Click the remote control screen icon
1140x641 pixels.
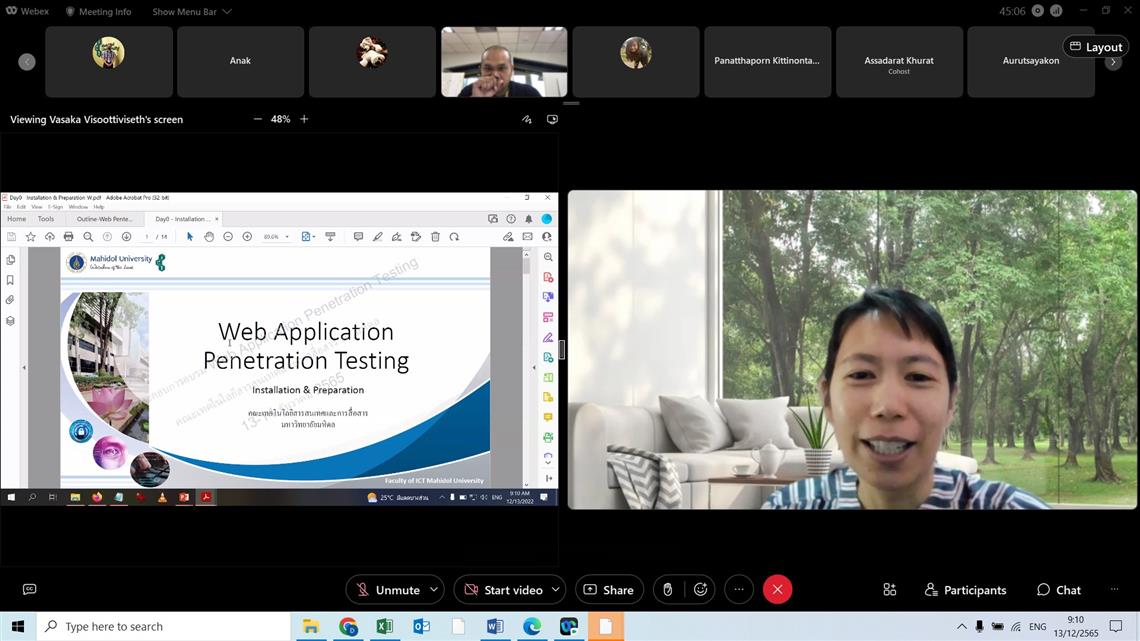tap(552, 119)
